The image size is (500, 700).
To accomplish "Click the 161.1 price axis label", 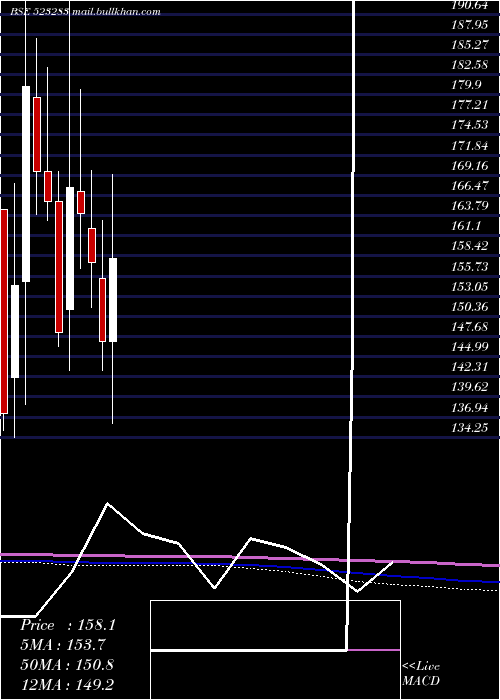I will pyautogui.click(x=467, y=226).
